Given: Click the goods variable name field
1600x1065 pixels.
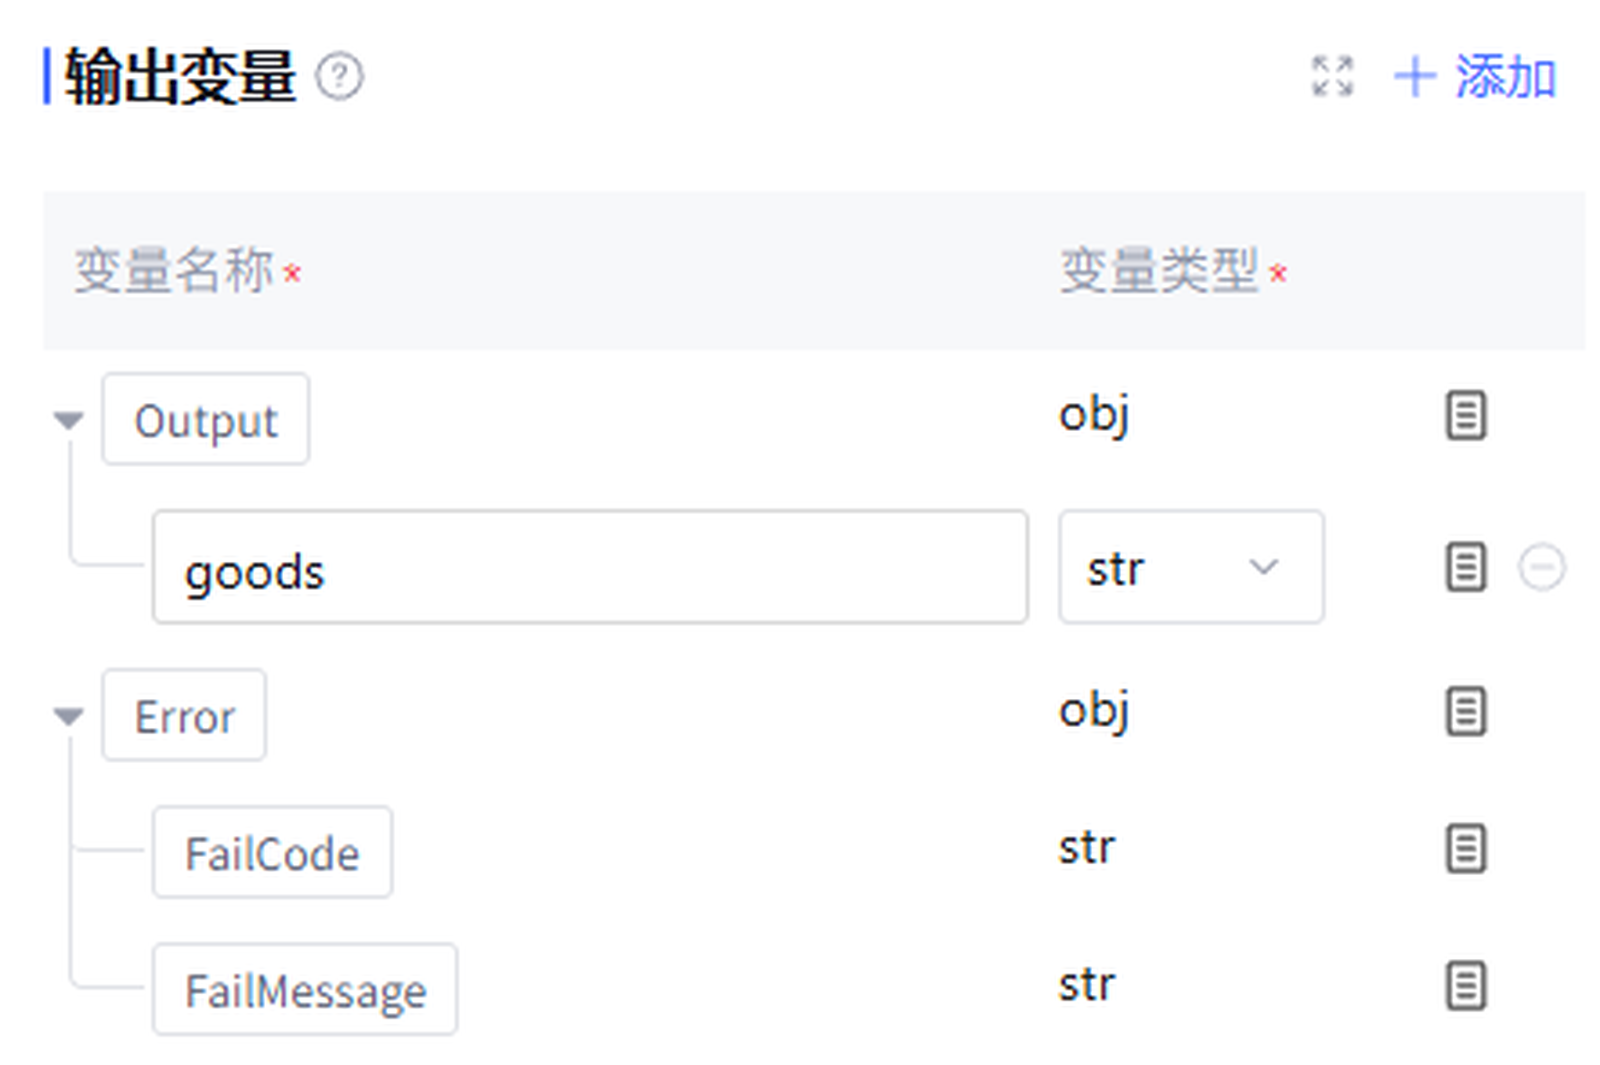Looking at the screenshot, I should (589, 567).
